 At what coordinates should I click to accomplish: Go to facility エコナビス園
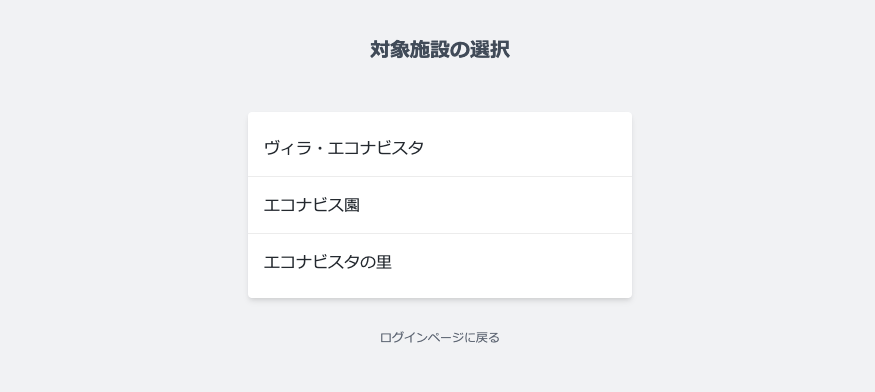coord(440,205)
